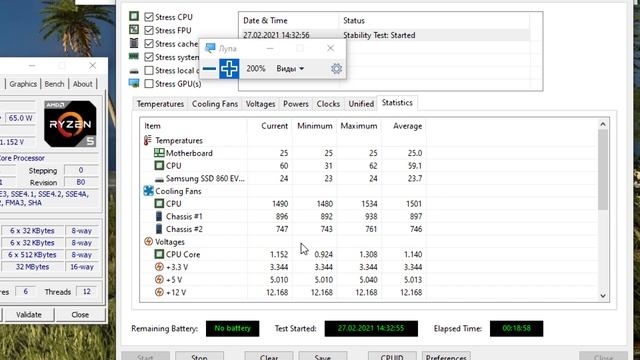
Task: Click the Stress cache icon
Action: (x=134, y=43)
